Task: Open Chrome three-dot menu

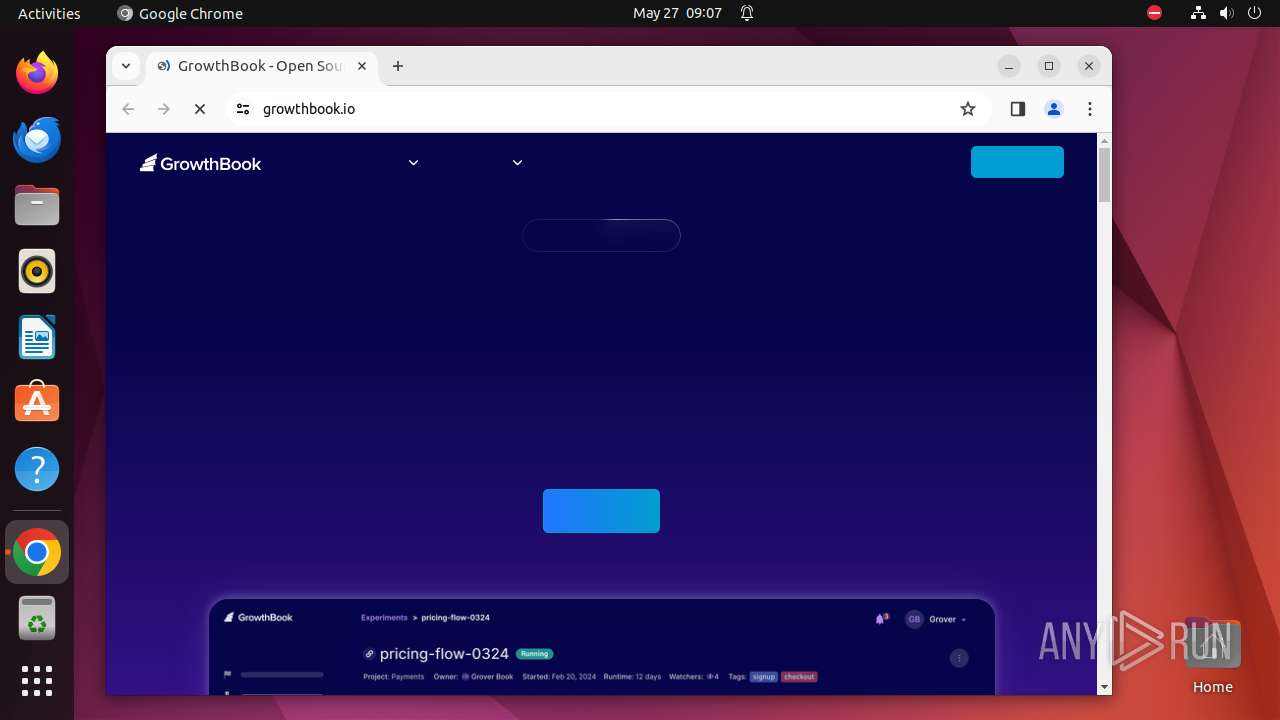Action: pyautogui.click(x=1090, y=109)
